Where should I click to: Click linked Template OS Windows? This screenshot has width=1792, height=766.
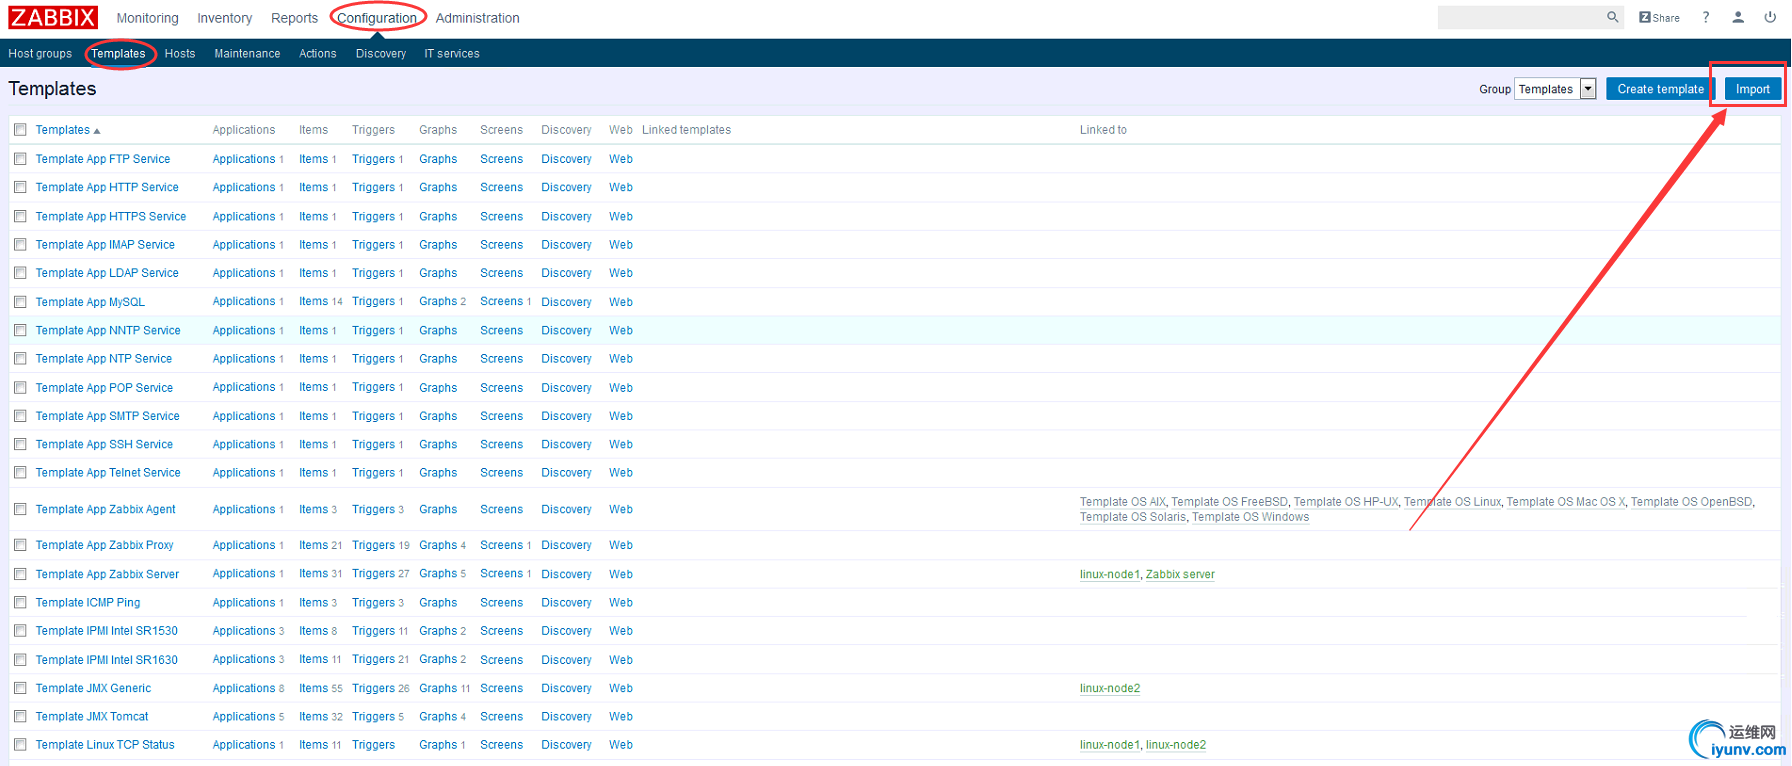pos(1250,517)
